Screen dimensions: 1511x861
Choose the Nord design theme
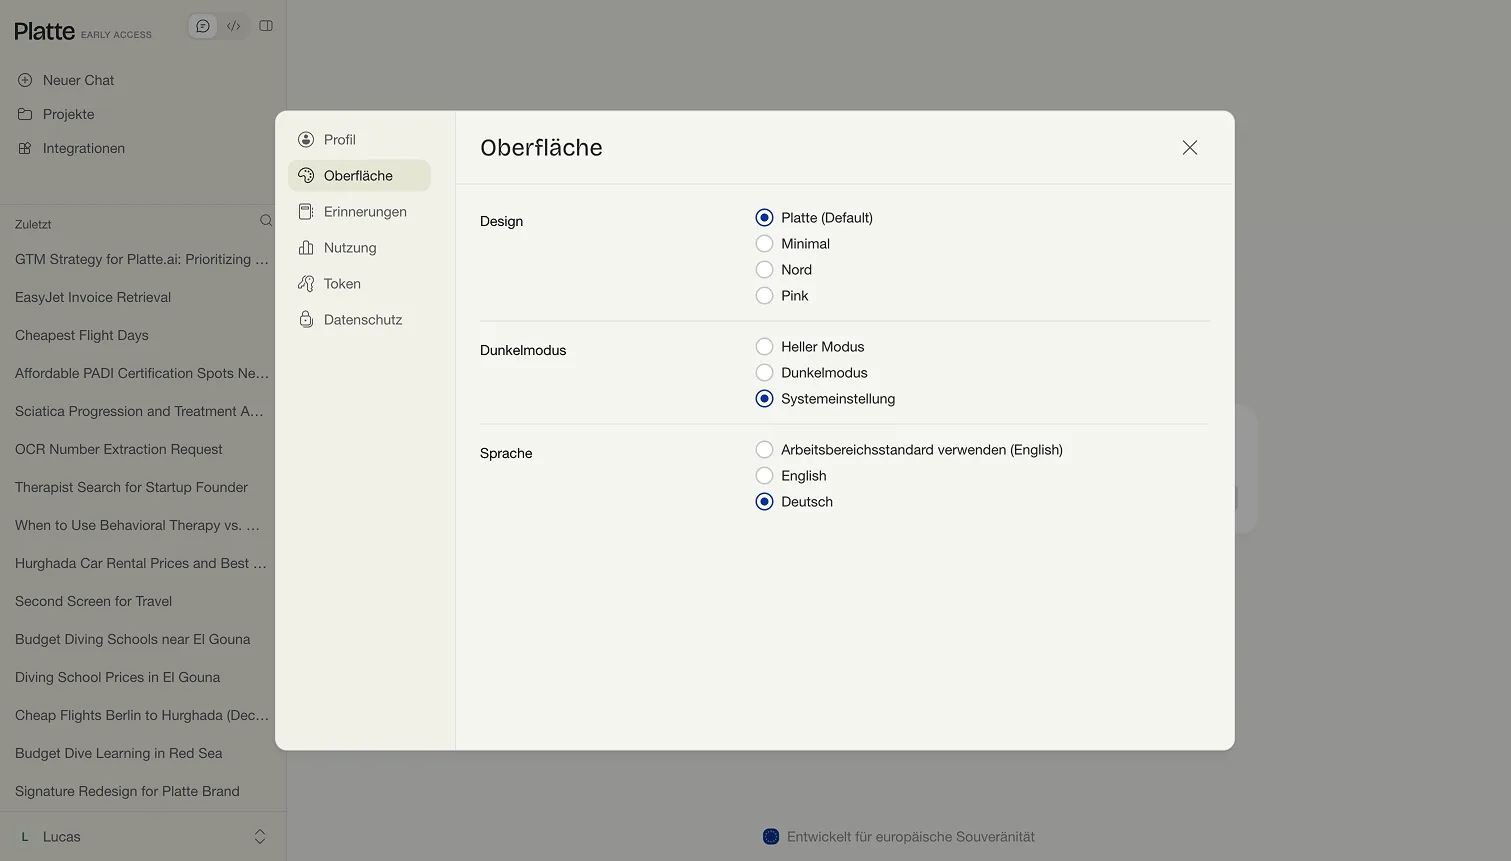pyautogui.click(x=765, y=270)
